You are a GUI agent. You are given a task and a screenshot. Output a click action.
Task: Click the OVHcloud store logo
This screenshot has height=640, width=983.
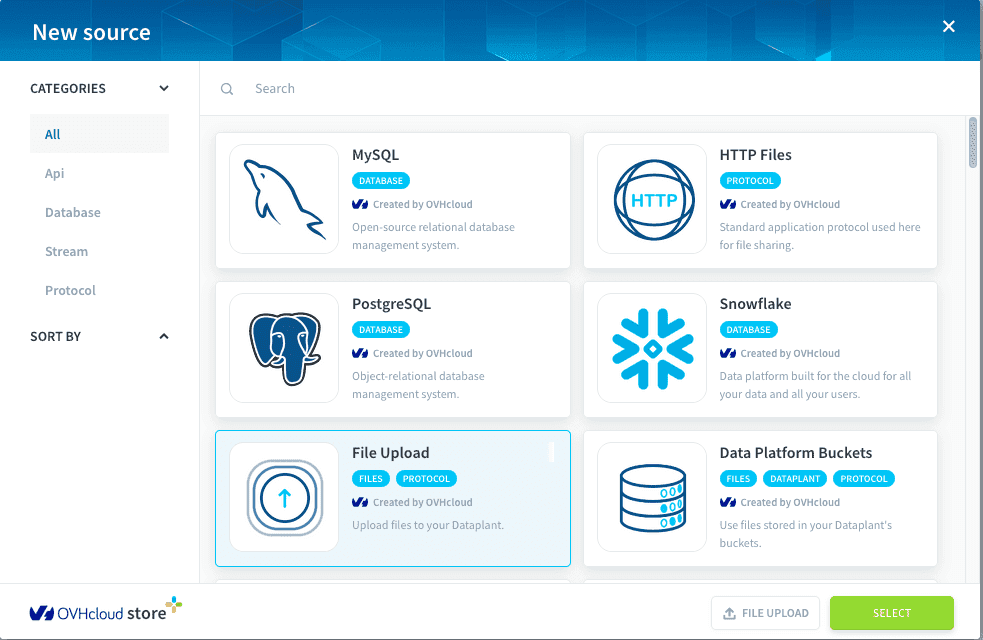tap(105, 610)
